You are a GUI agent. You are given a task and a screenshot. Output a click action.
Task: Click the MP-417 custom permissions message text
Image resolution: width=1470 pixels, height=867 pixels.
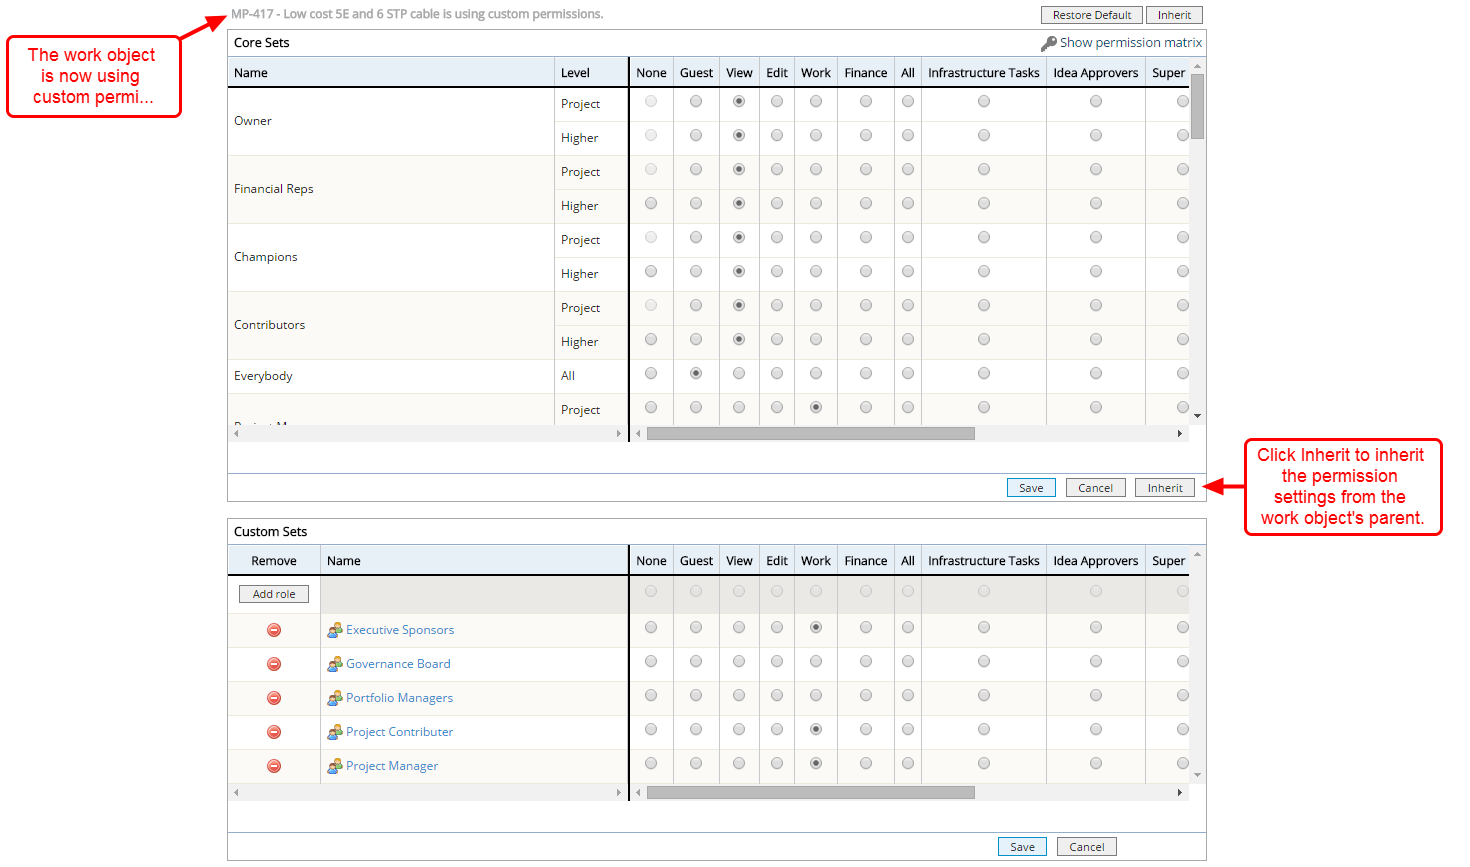[417, 14]
